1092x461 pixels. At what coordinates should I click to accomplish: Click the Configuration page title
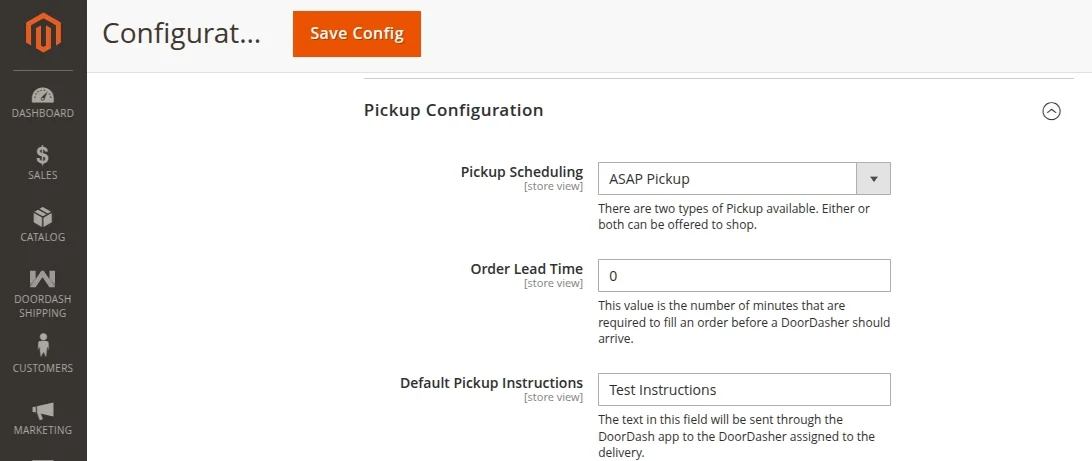[181, 34]
